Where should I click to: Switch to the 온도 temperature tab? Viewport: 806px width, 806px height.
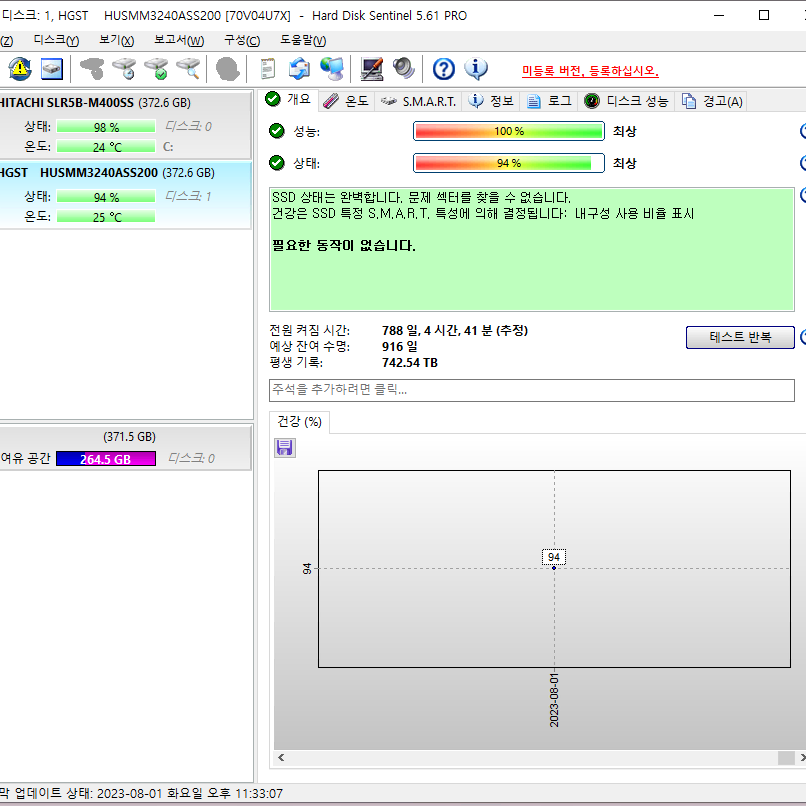(346, 101)
